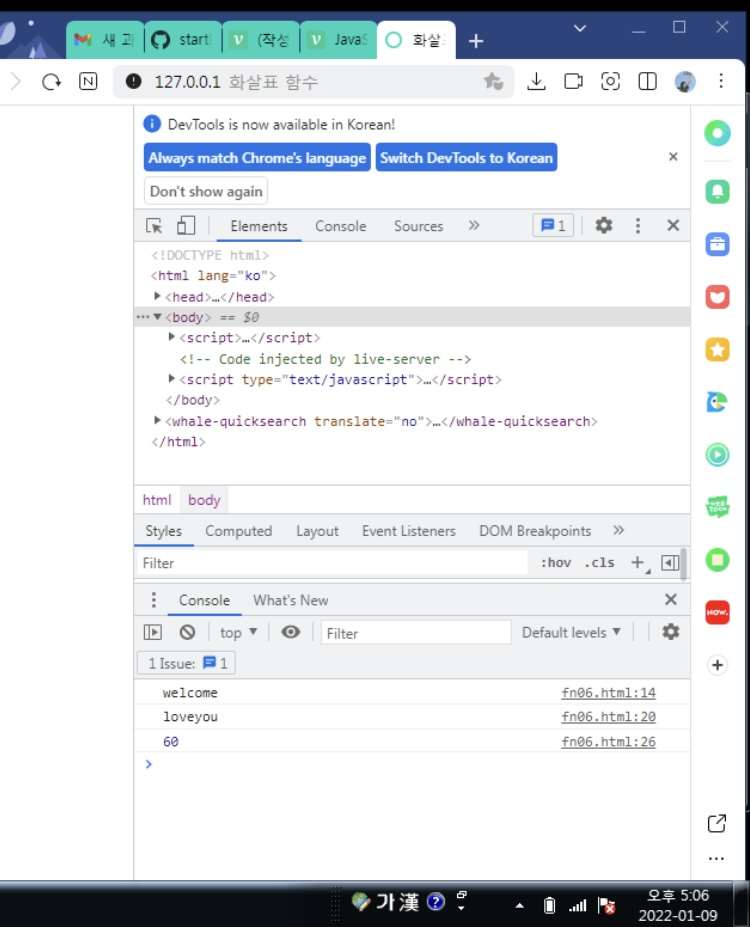
Task: Toggle the computed styles sidebar
Action: [x=670, y=563]
